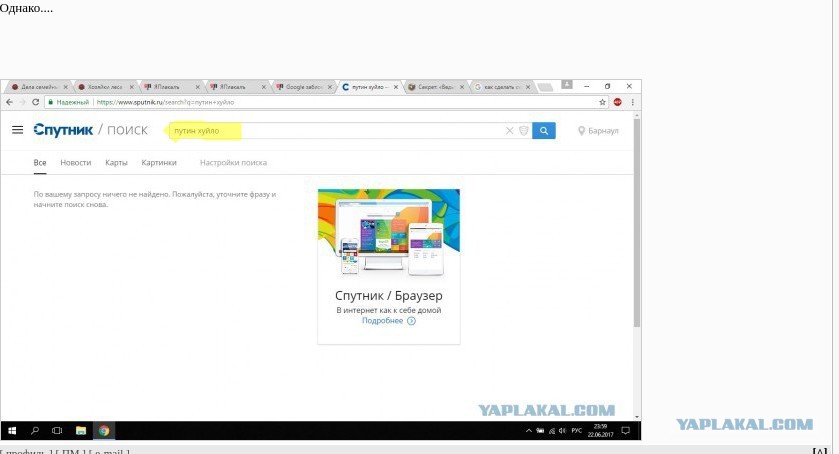Click the shield icon in search box
This screenshot has width=839, height=454.
pos(524,131)
